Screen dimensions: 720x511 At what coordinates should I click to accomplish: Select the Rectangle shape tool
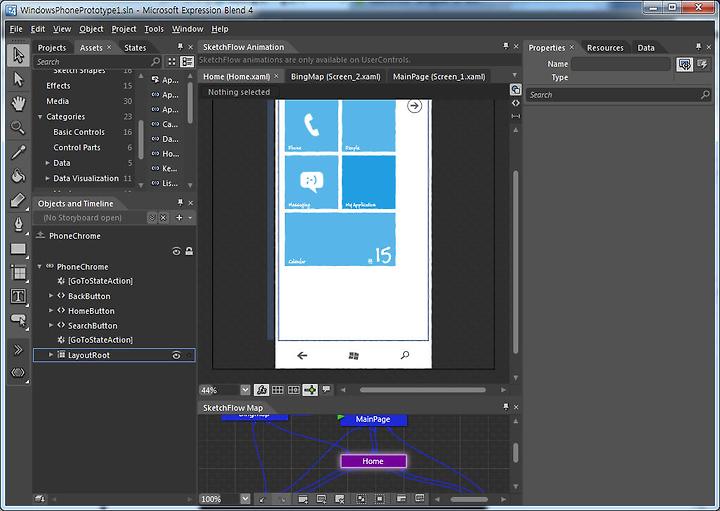(18, 249)
